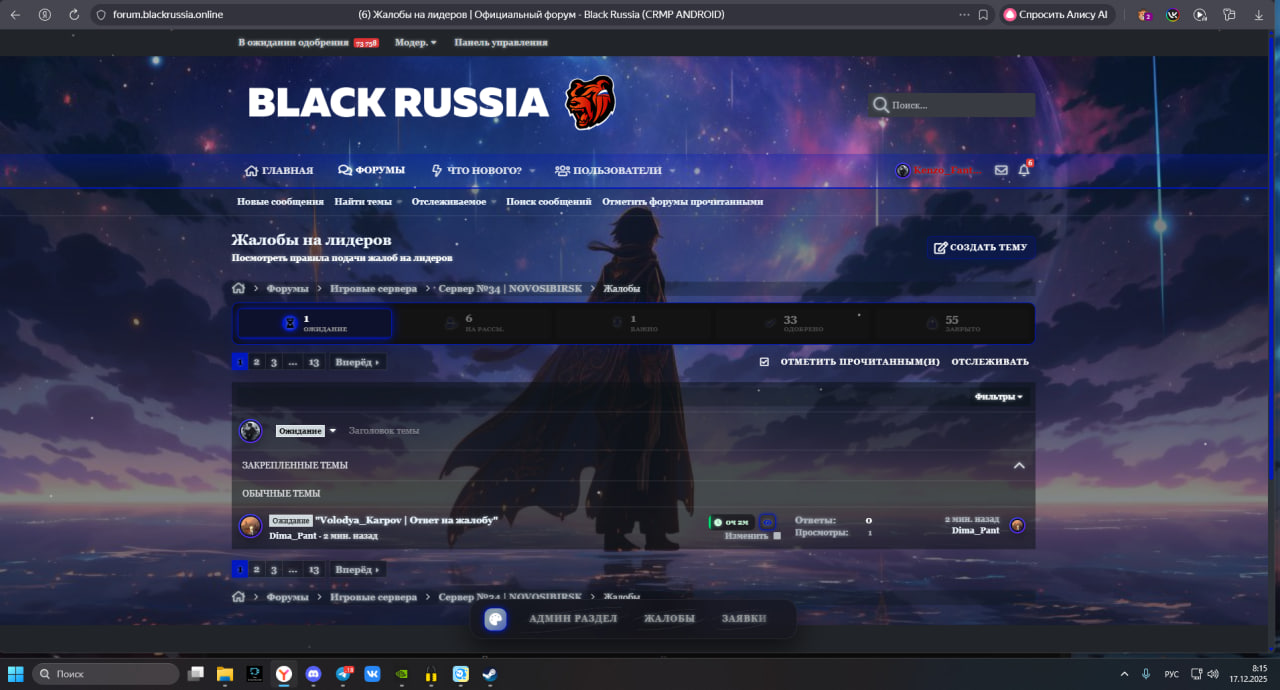
Task: Open Telegram from the taskbar
Action: pos(343,674)
